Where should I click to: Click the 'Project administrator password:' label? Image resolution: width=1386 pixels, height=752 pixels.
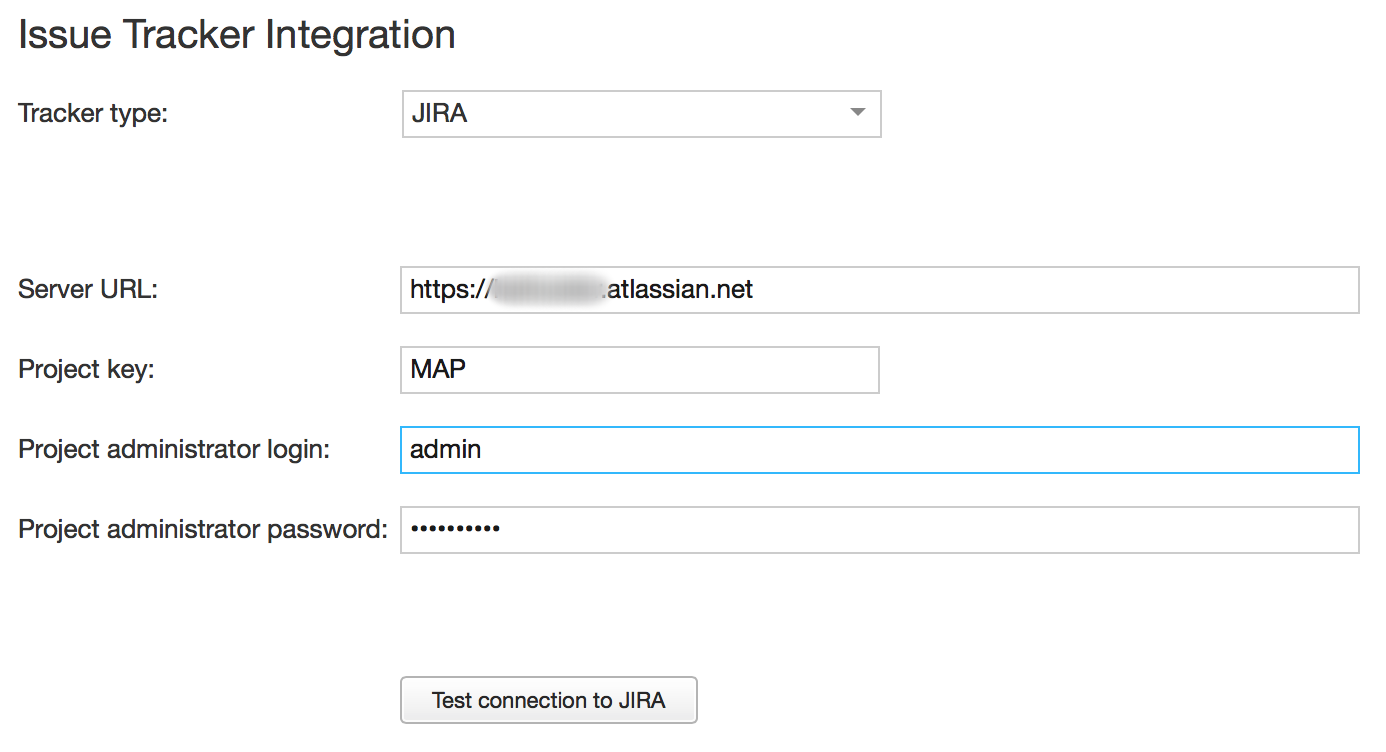pos(203,530)
